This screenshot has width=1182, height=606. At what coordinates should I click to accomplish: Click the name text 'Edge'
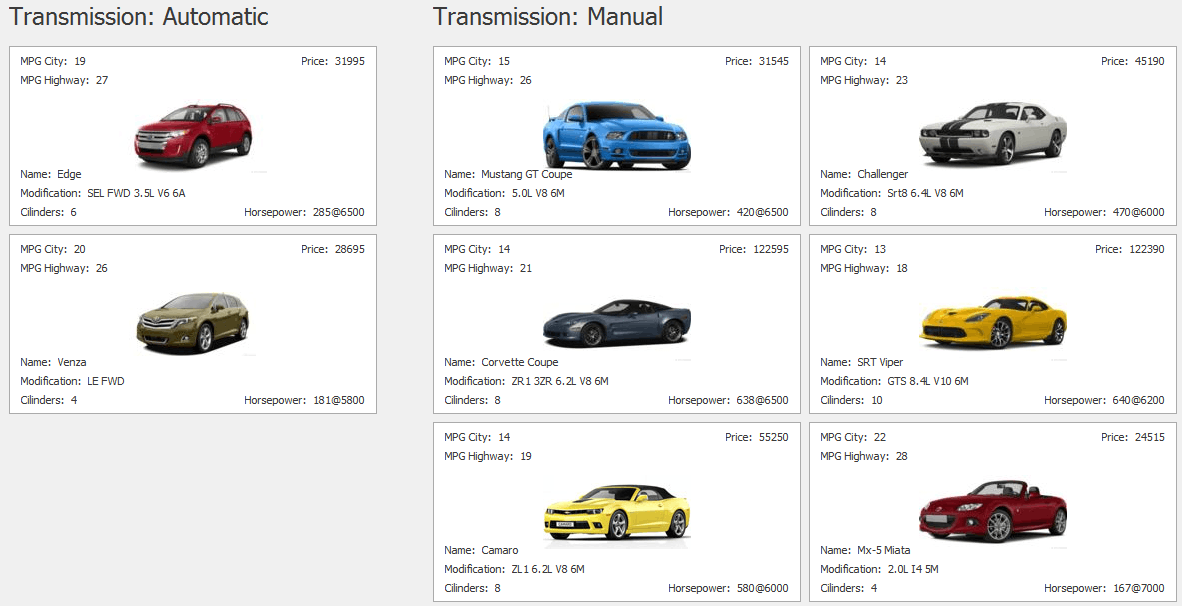(69, 174)
